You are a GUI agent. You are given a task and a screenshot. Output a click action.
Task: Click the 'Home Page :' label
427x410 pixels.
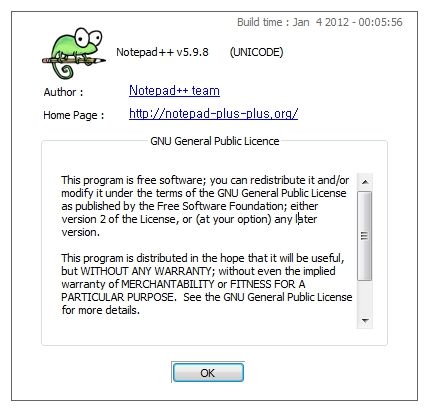click(74, 115)
